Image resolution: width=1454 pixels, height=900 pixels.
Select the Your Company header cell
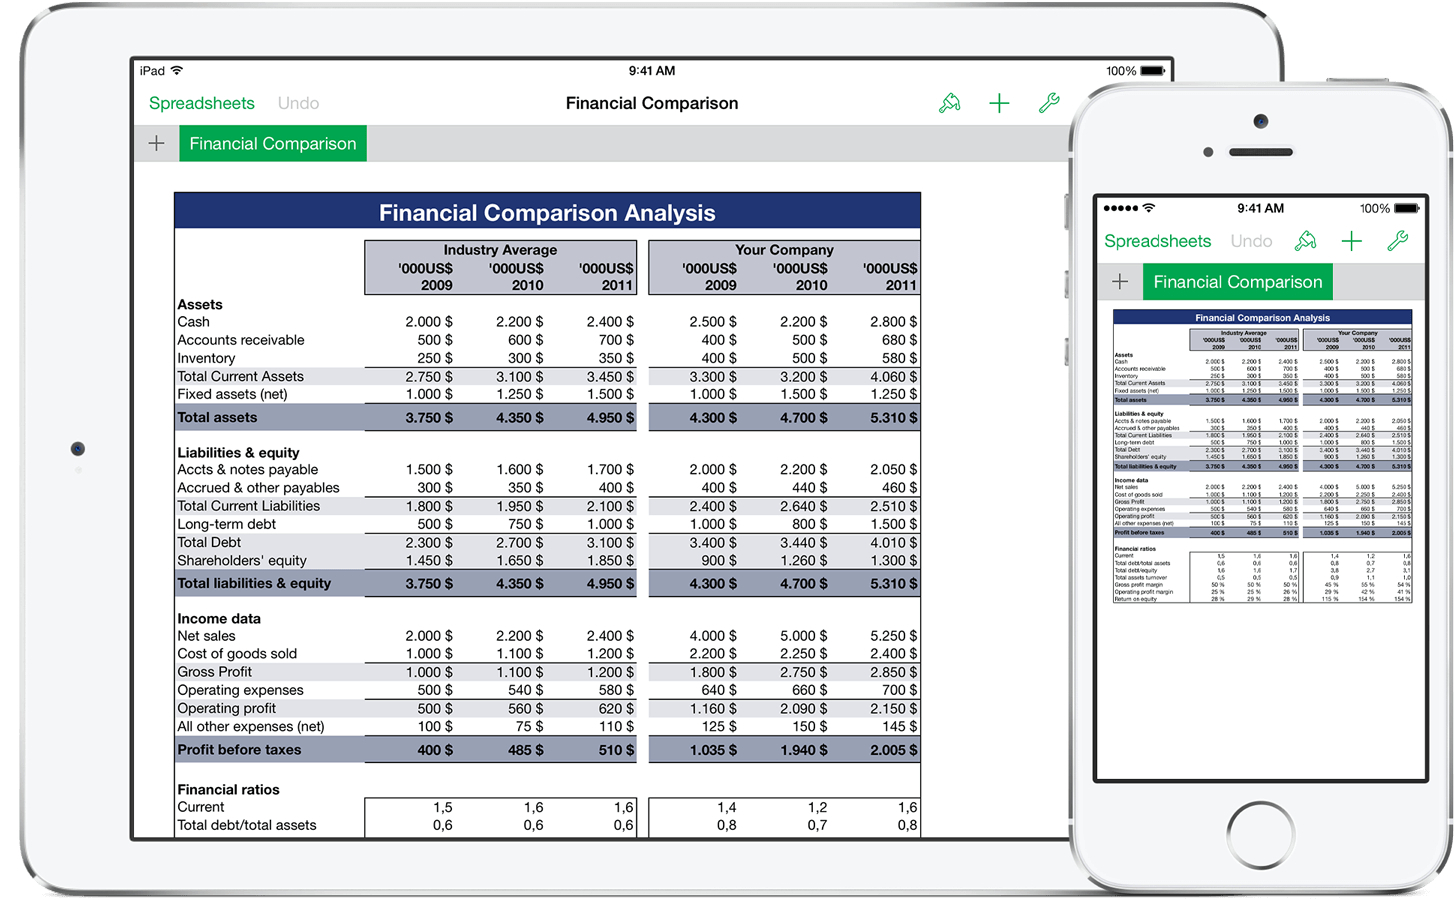[x=784, y=250]
